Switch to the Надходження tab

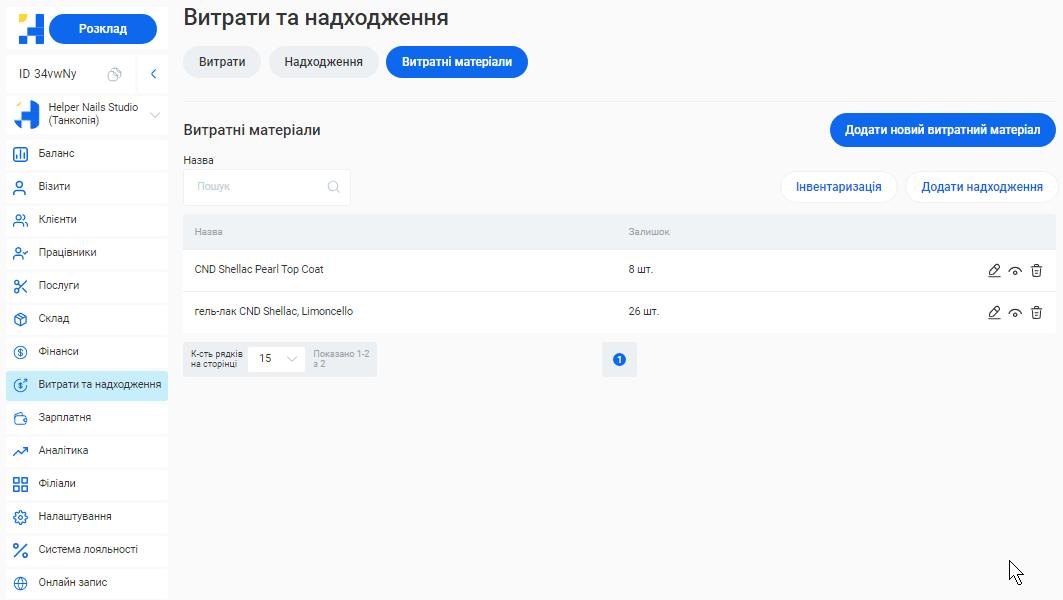323,62
